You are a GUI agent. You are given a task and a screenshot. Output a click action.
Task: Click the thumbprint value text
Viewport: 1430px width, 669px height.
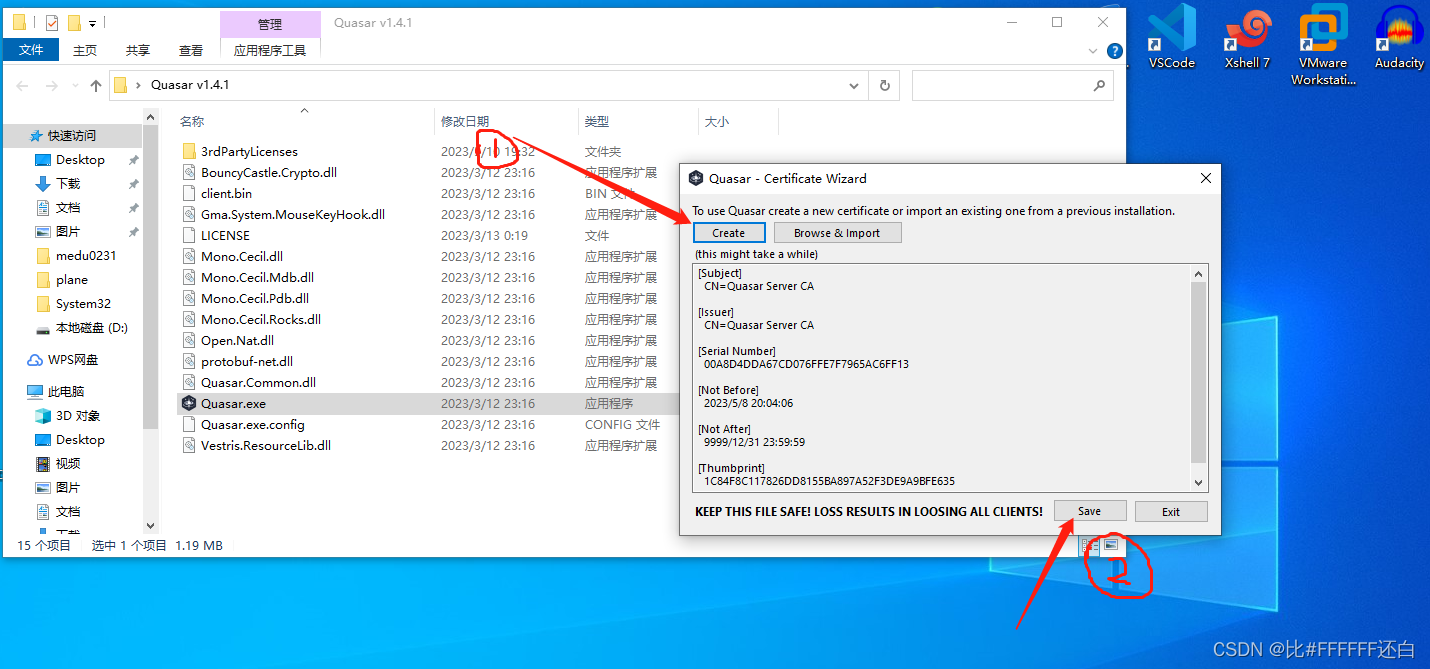coord(829,481)
